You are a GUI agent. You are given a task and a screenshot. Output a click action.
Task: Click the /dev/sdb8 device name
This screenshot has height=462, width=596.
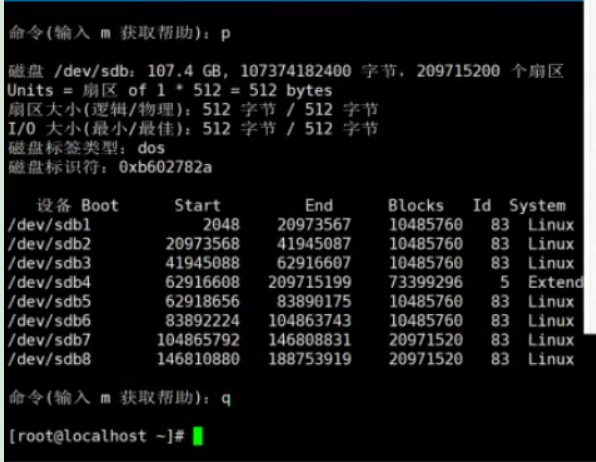(49, 359)
